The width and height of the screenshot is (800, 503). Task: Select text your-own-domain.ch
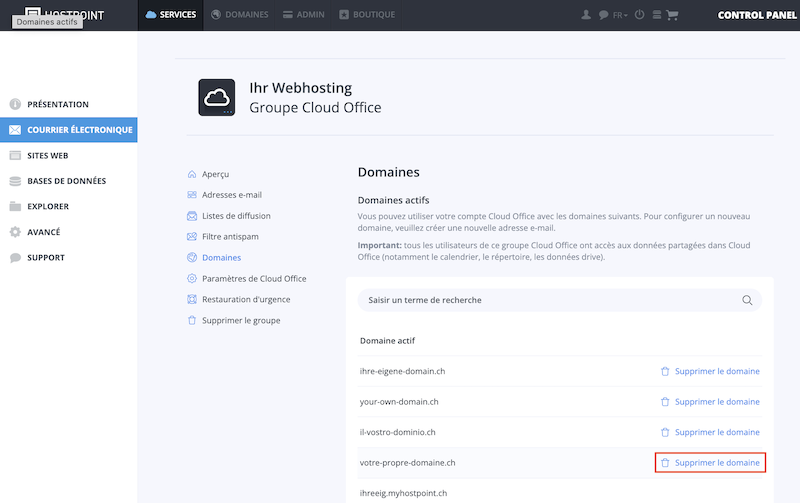pyautogui.click(x=399, y=402)
